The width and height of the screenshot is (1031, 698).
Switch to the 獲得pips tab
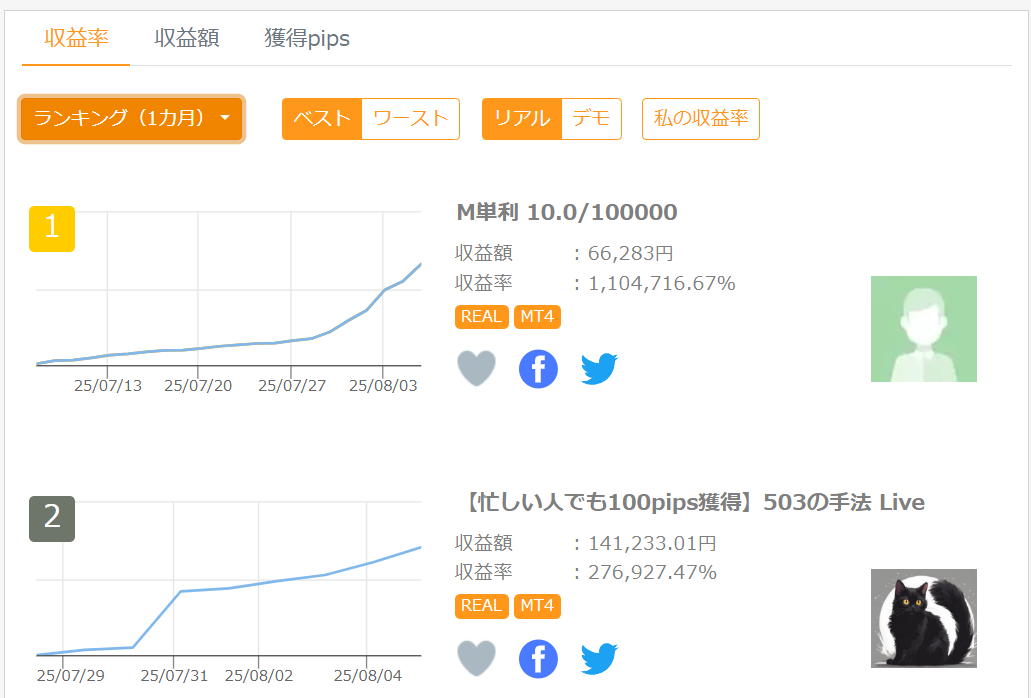[307, 39]
